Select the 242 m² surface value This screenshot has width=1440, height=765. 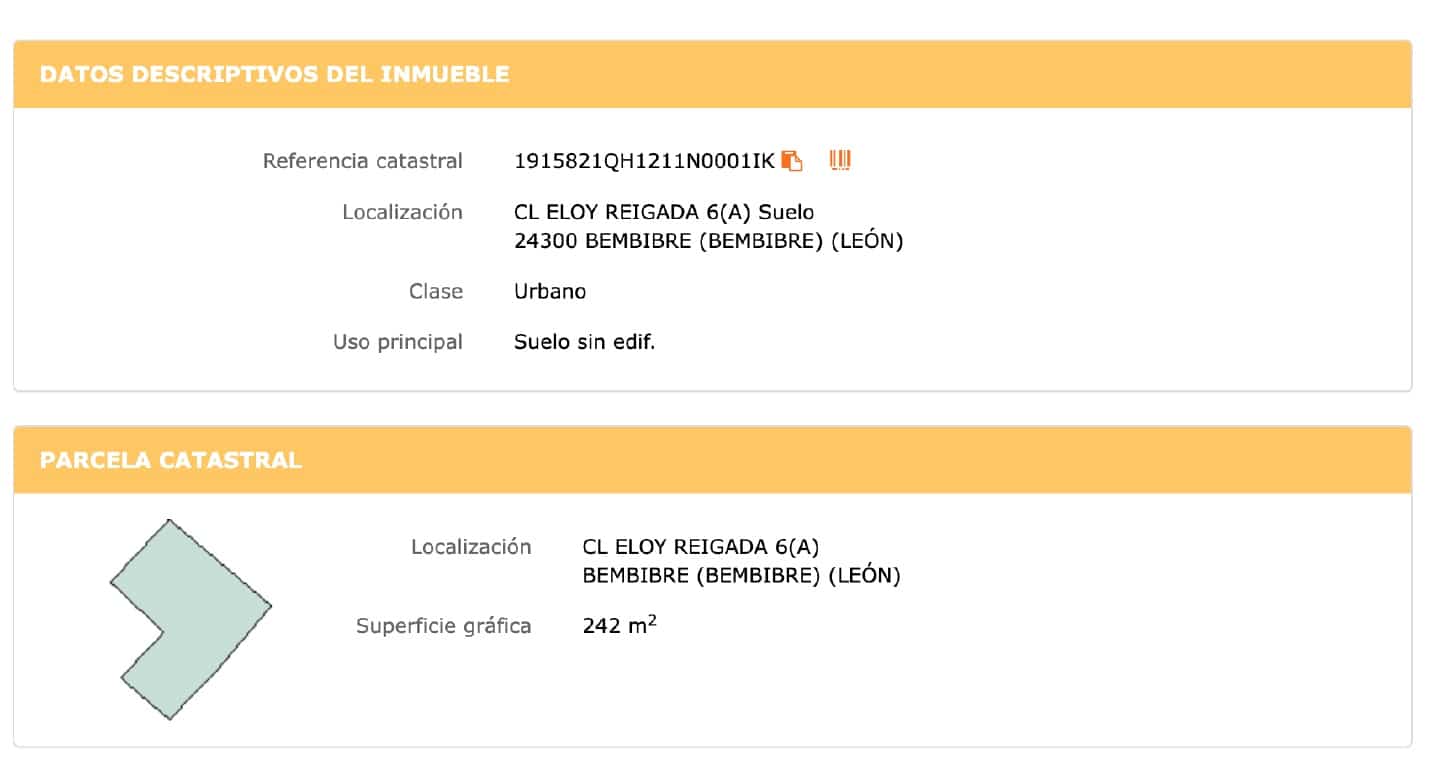click(619, 626)
